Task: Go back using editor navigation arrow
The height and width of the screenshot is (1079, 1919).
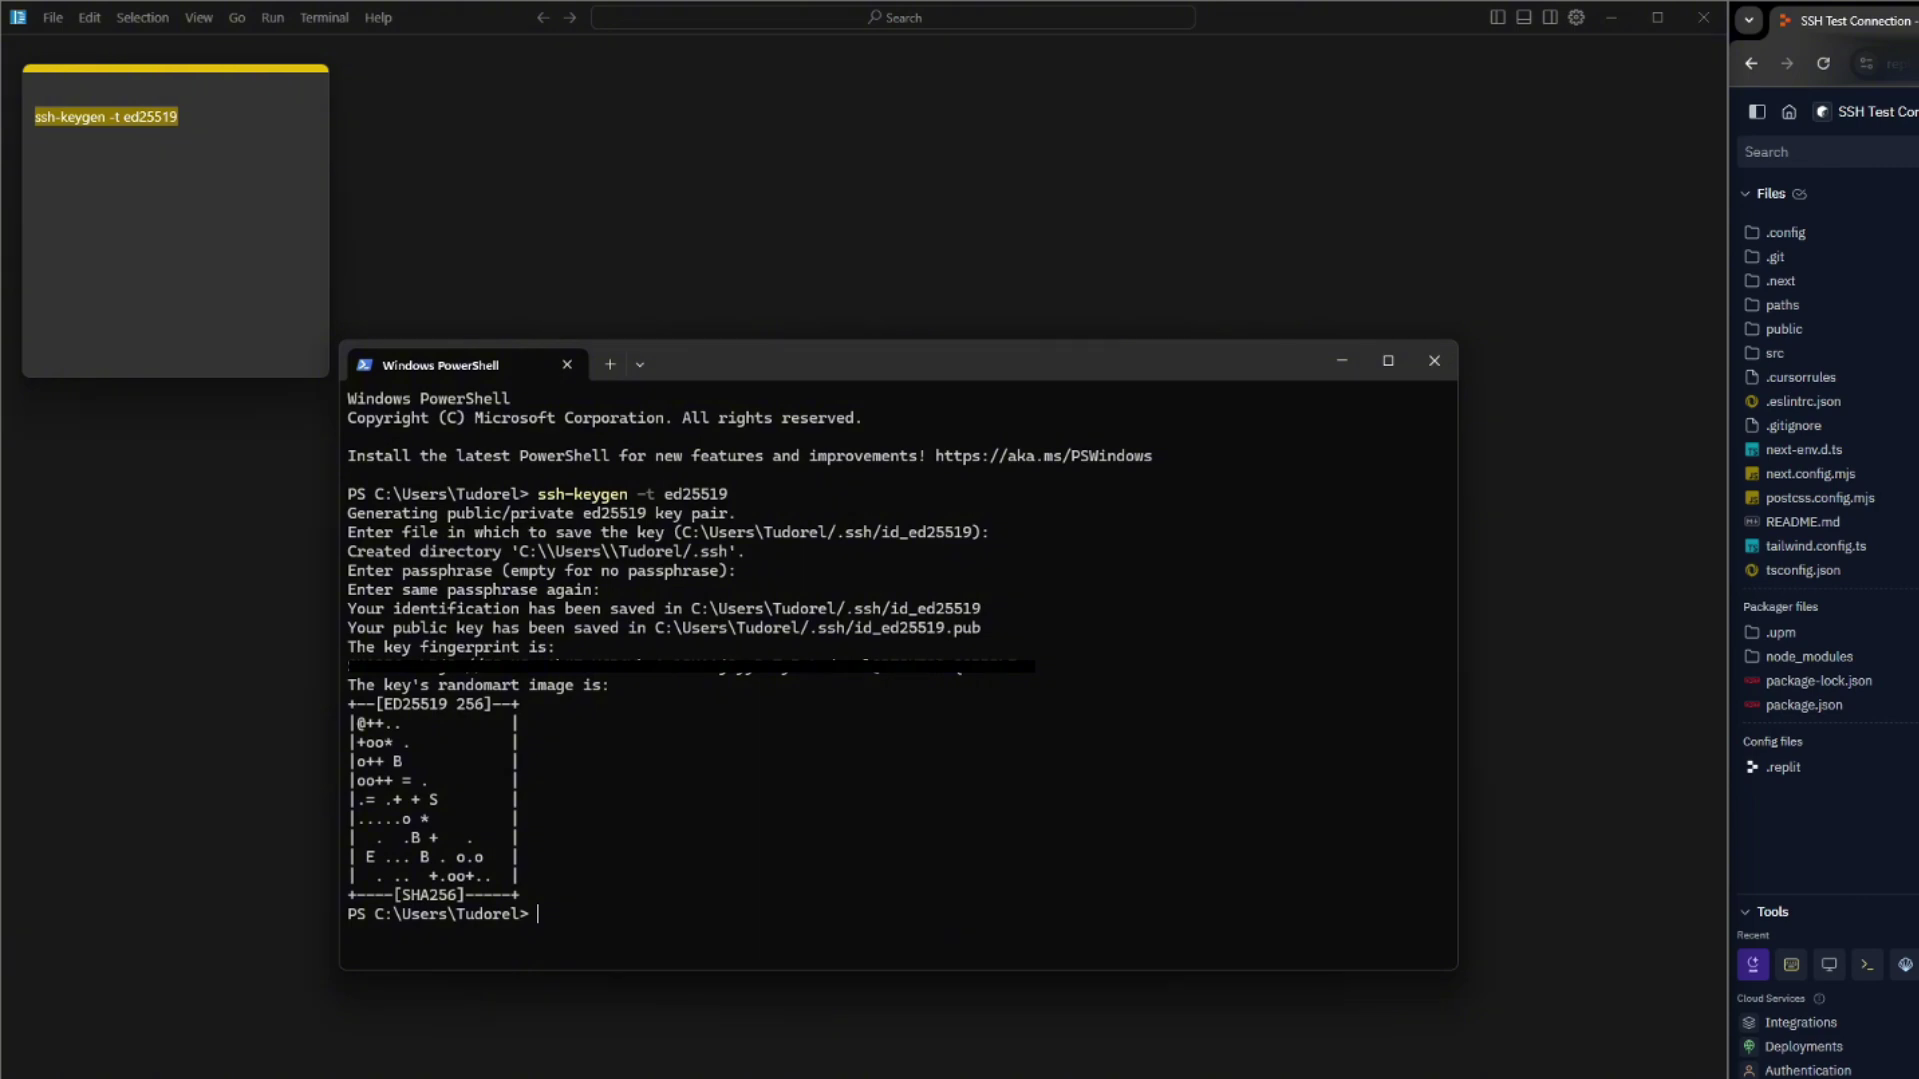Action: point(543,17)
